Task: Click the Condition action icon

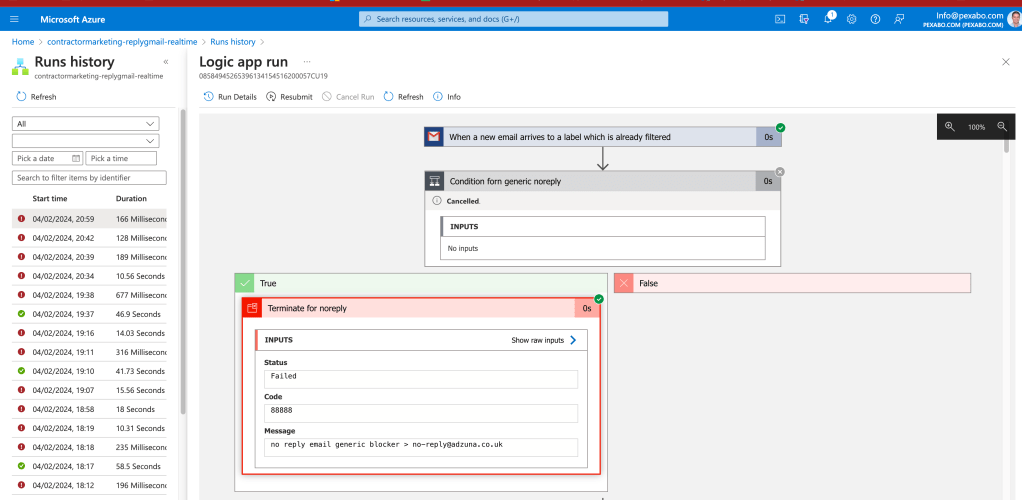Action: tap(434, 181)
